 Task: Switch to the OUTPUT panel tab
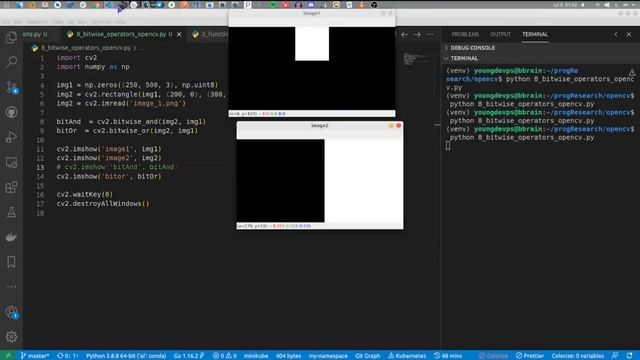tap(500, 34)
